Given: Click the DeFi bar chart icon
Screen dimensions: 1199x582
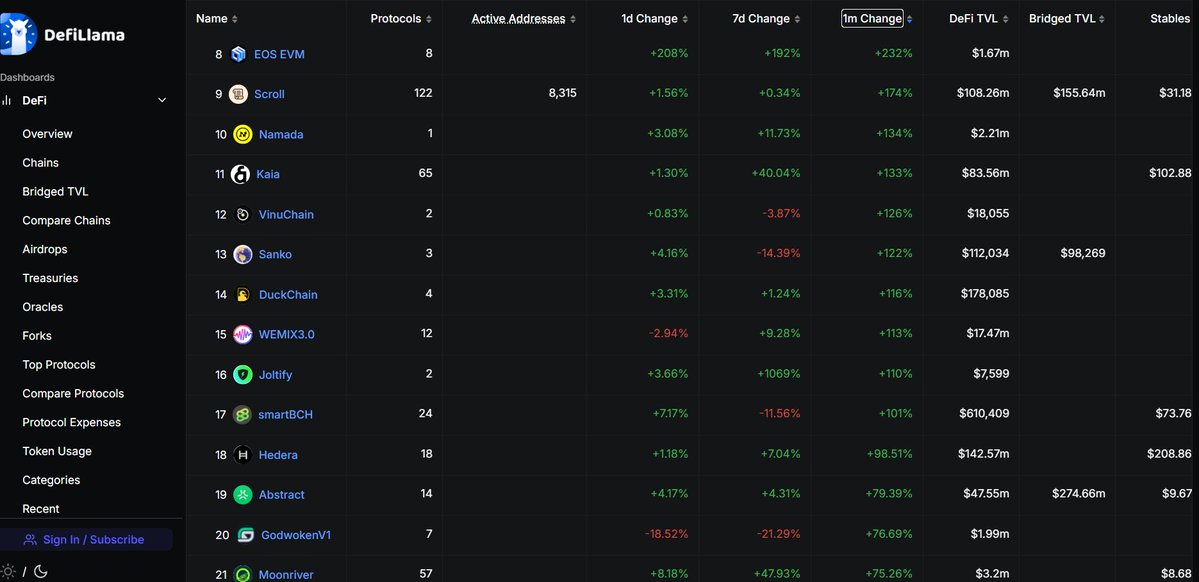Looking at the screenshot, I should tap(6, 100).
